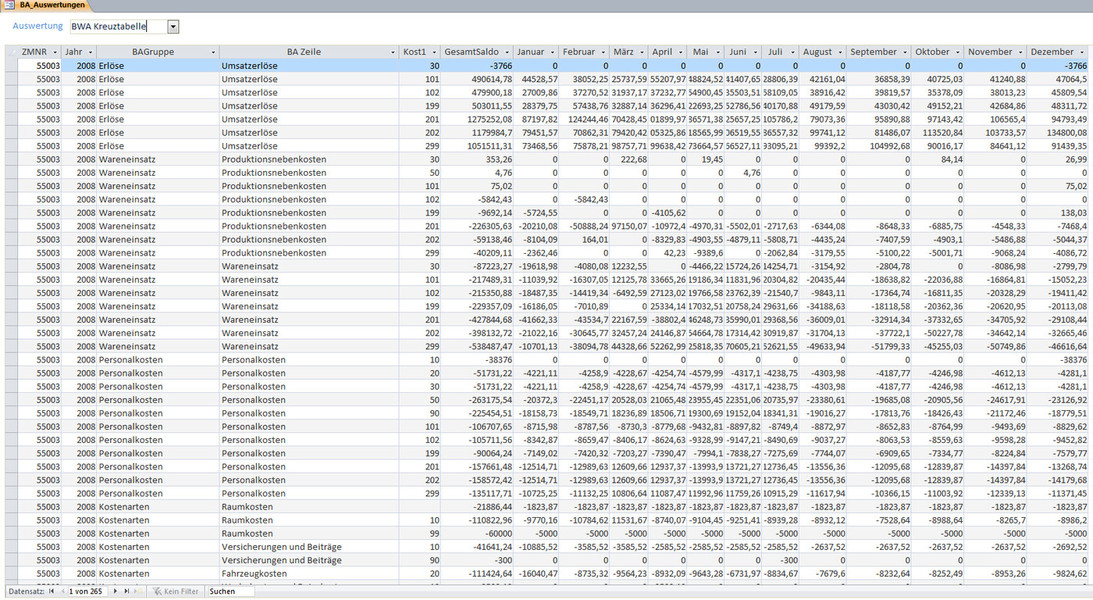Open the August column filter dropdown

coord(840,52)
